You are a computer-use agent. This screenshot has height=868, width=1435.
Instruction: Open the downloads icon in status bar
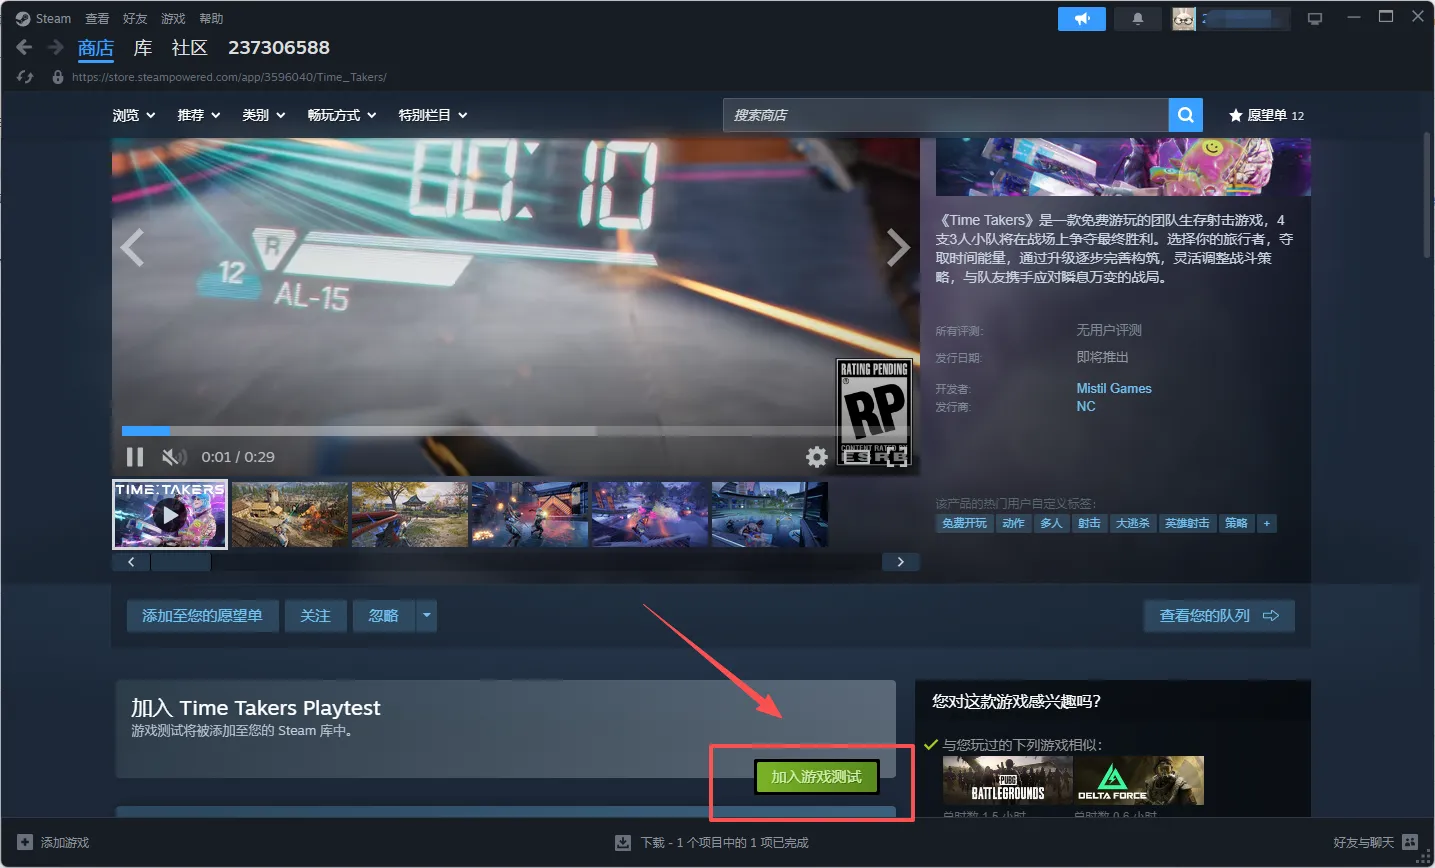coord(623,842)
